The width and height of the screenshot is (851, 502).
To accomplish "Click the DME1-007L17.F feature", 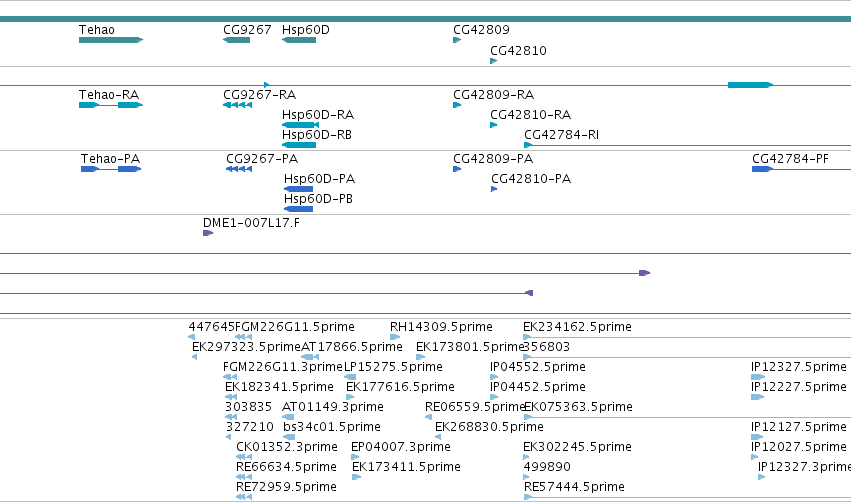I will [x=208, y=233].
